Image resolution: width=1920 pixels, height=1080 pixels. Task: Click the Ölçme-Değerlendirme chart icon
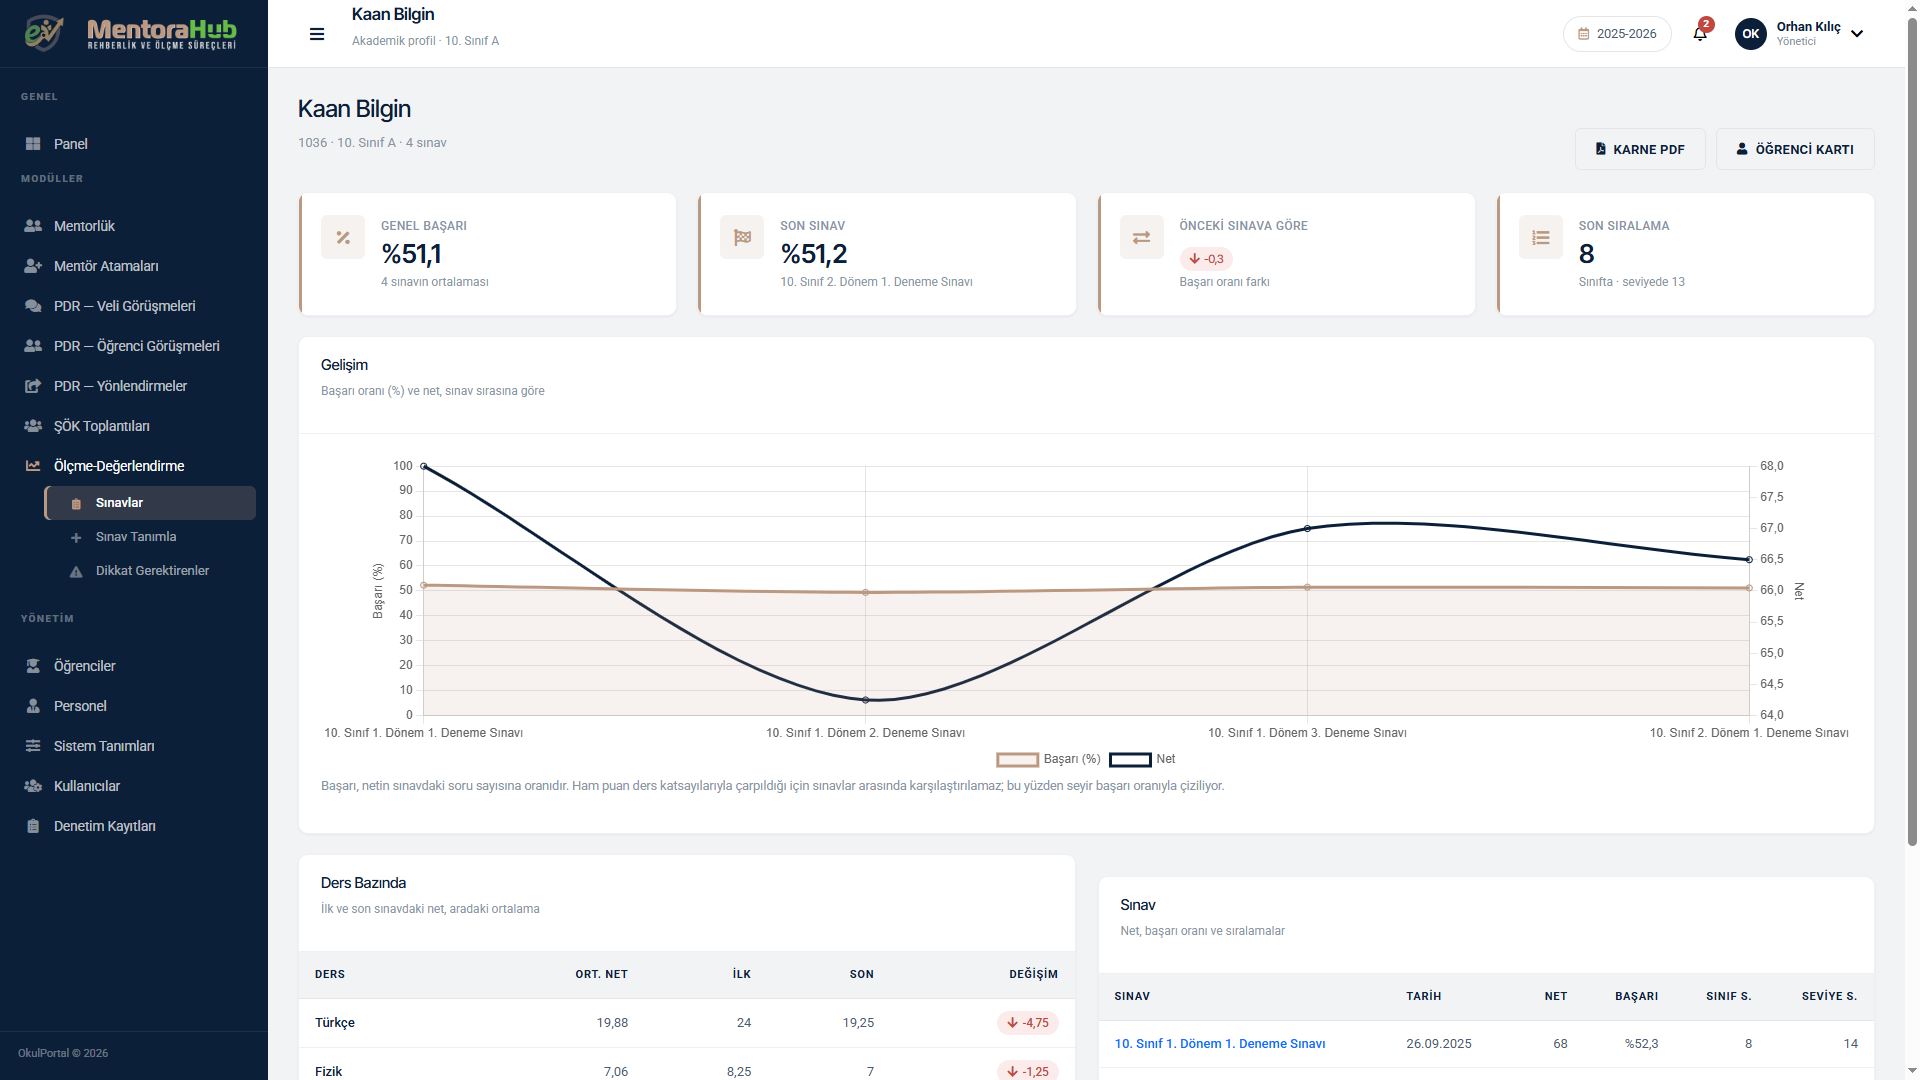[33, 466]
